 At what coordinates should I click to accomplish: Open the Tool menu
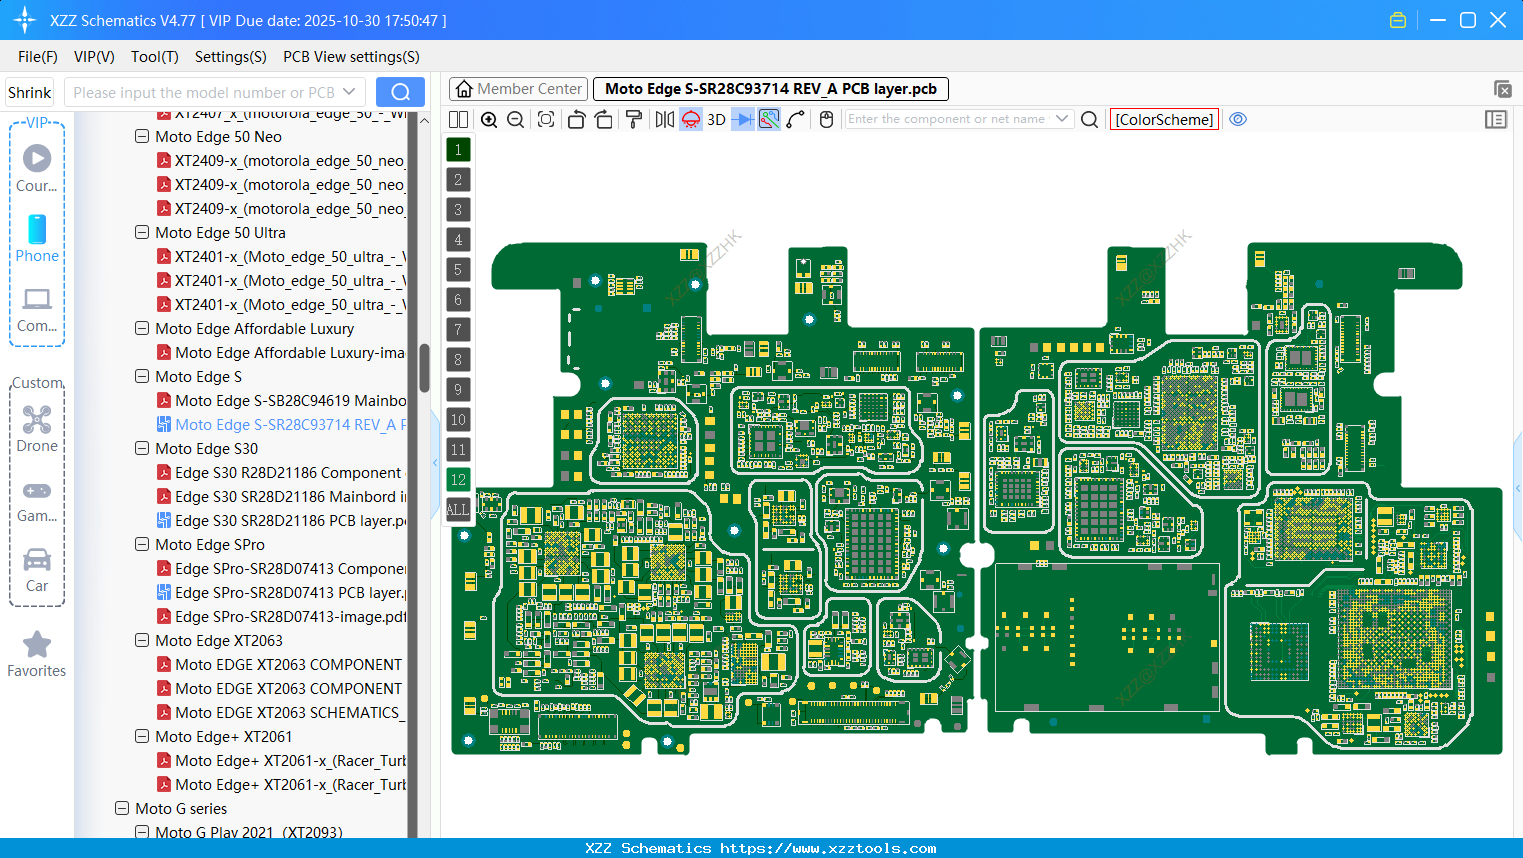(x=154, y=57)
